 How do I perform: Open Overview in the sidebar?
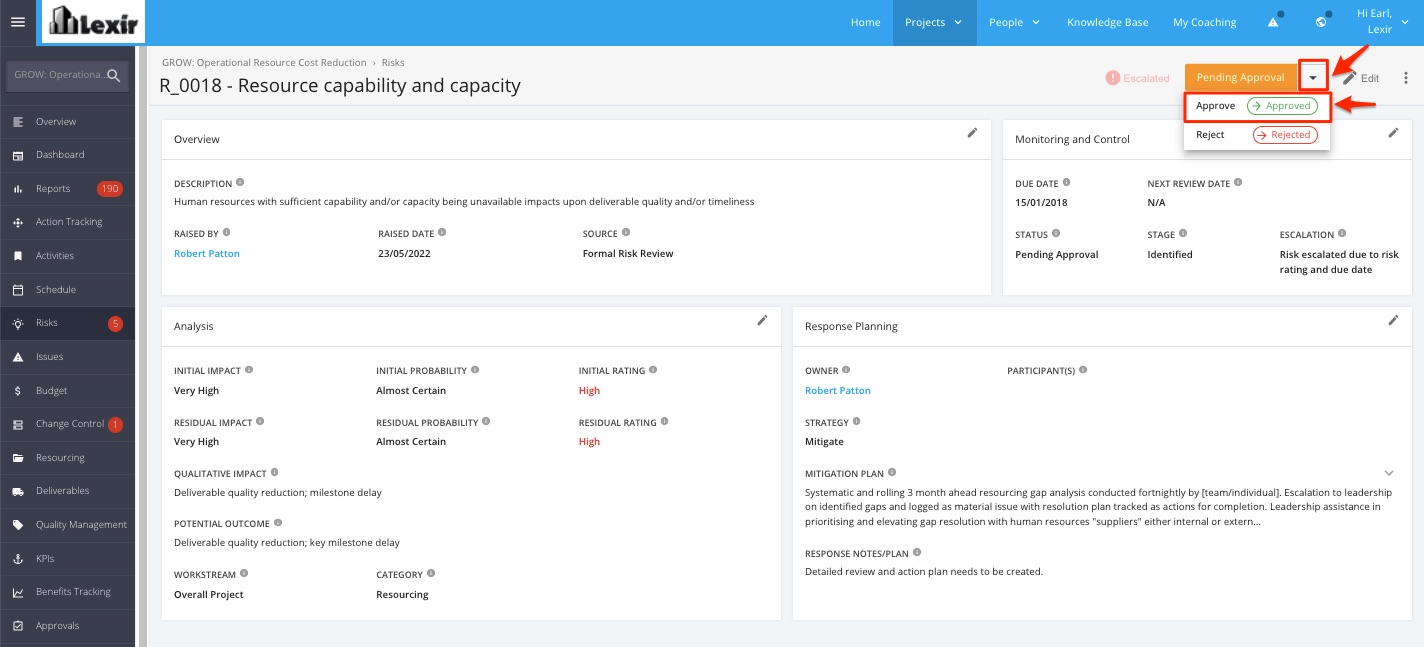tap(67, 122)
